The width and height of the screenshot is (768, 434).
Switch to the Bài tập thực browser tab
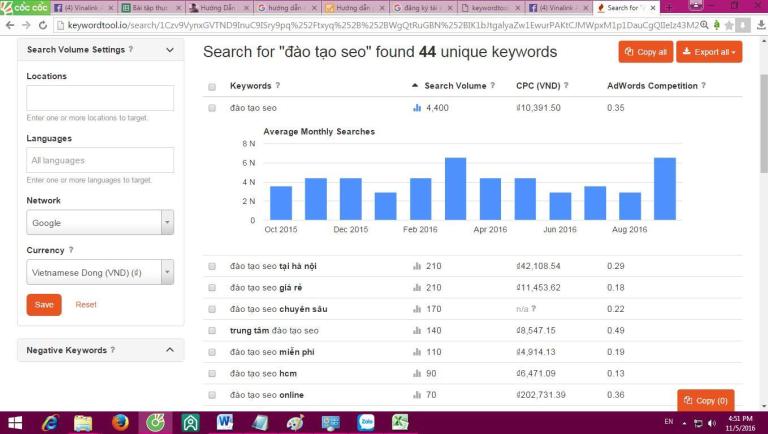pyautogui.click(x=151, y=7)
